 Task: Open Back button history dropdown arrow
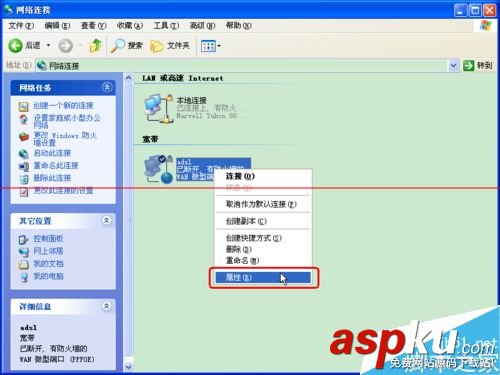[49, 45]
